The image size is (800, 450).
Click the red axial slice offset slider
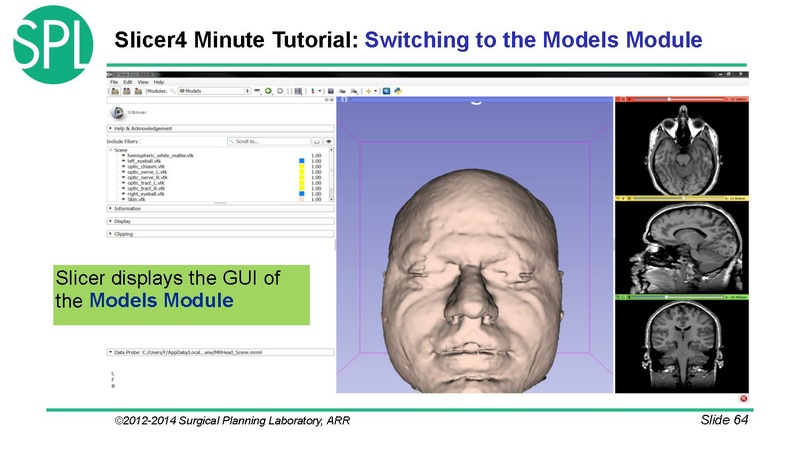tap(677, 99)
